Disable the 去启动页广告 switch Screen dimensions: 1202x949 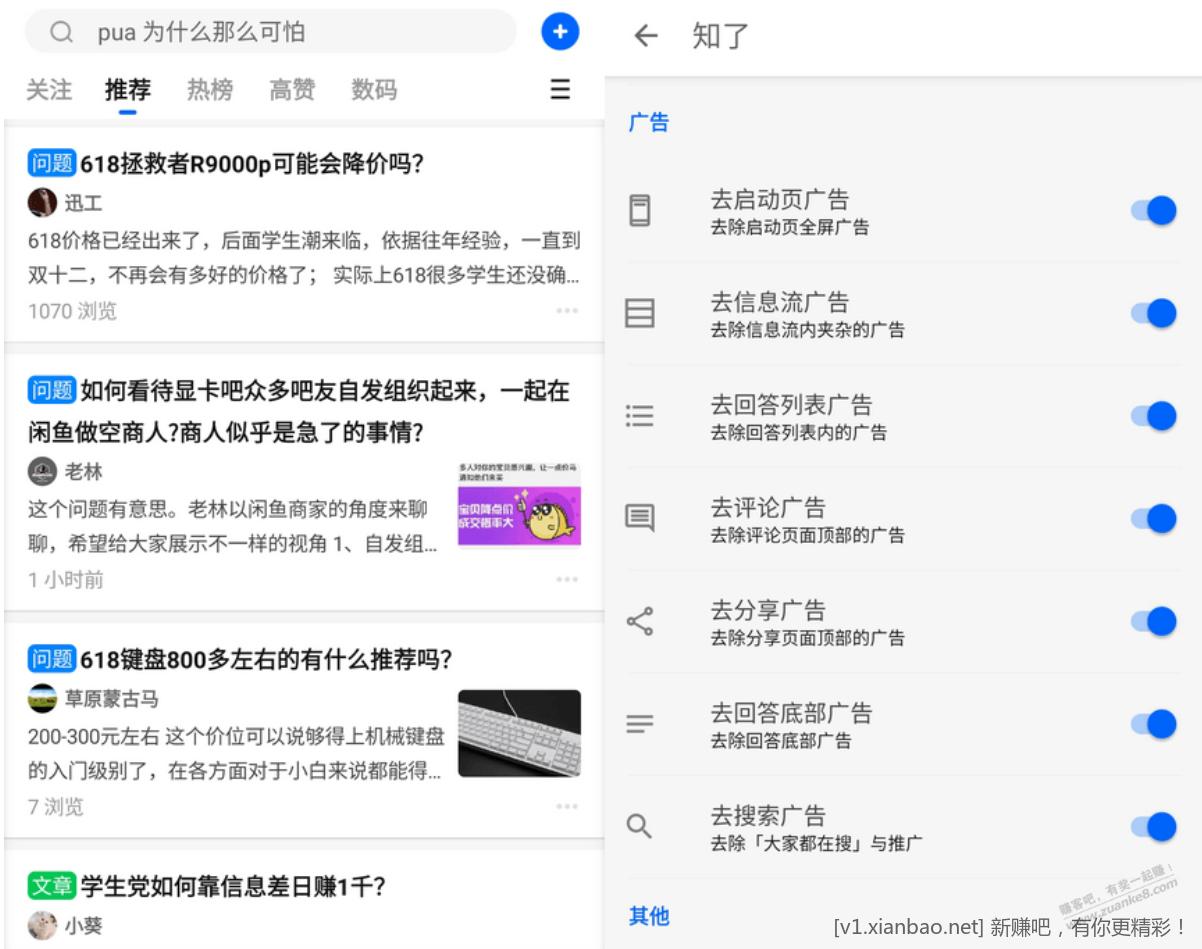[1153, 211]
